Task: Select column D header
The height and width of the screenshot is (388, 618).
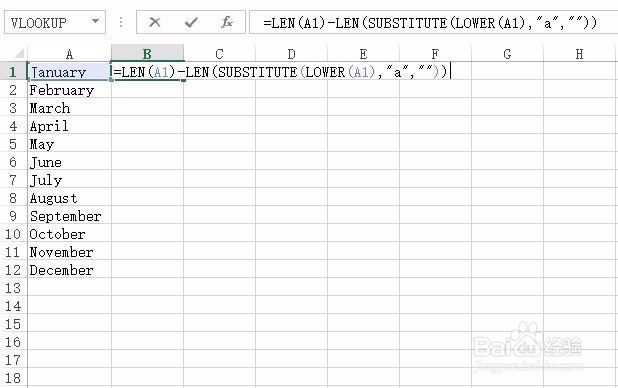Action: [291, 54]
